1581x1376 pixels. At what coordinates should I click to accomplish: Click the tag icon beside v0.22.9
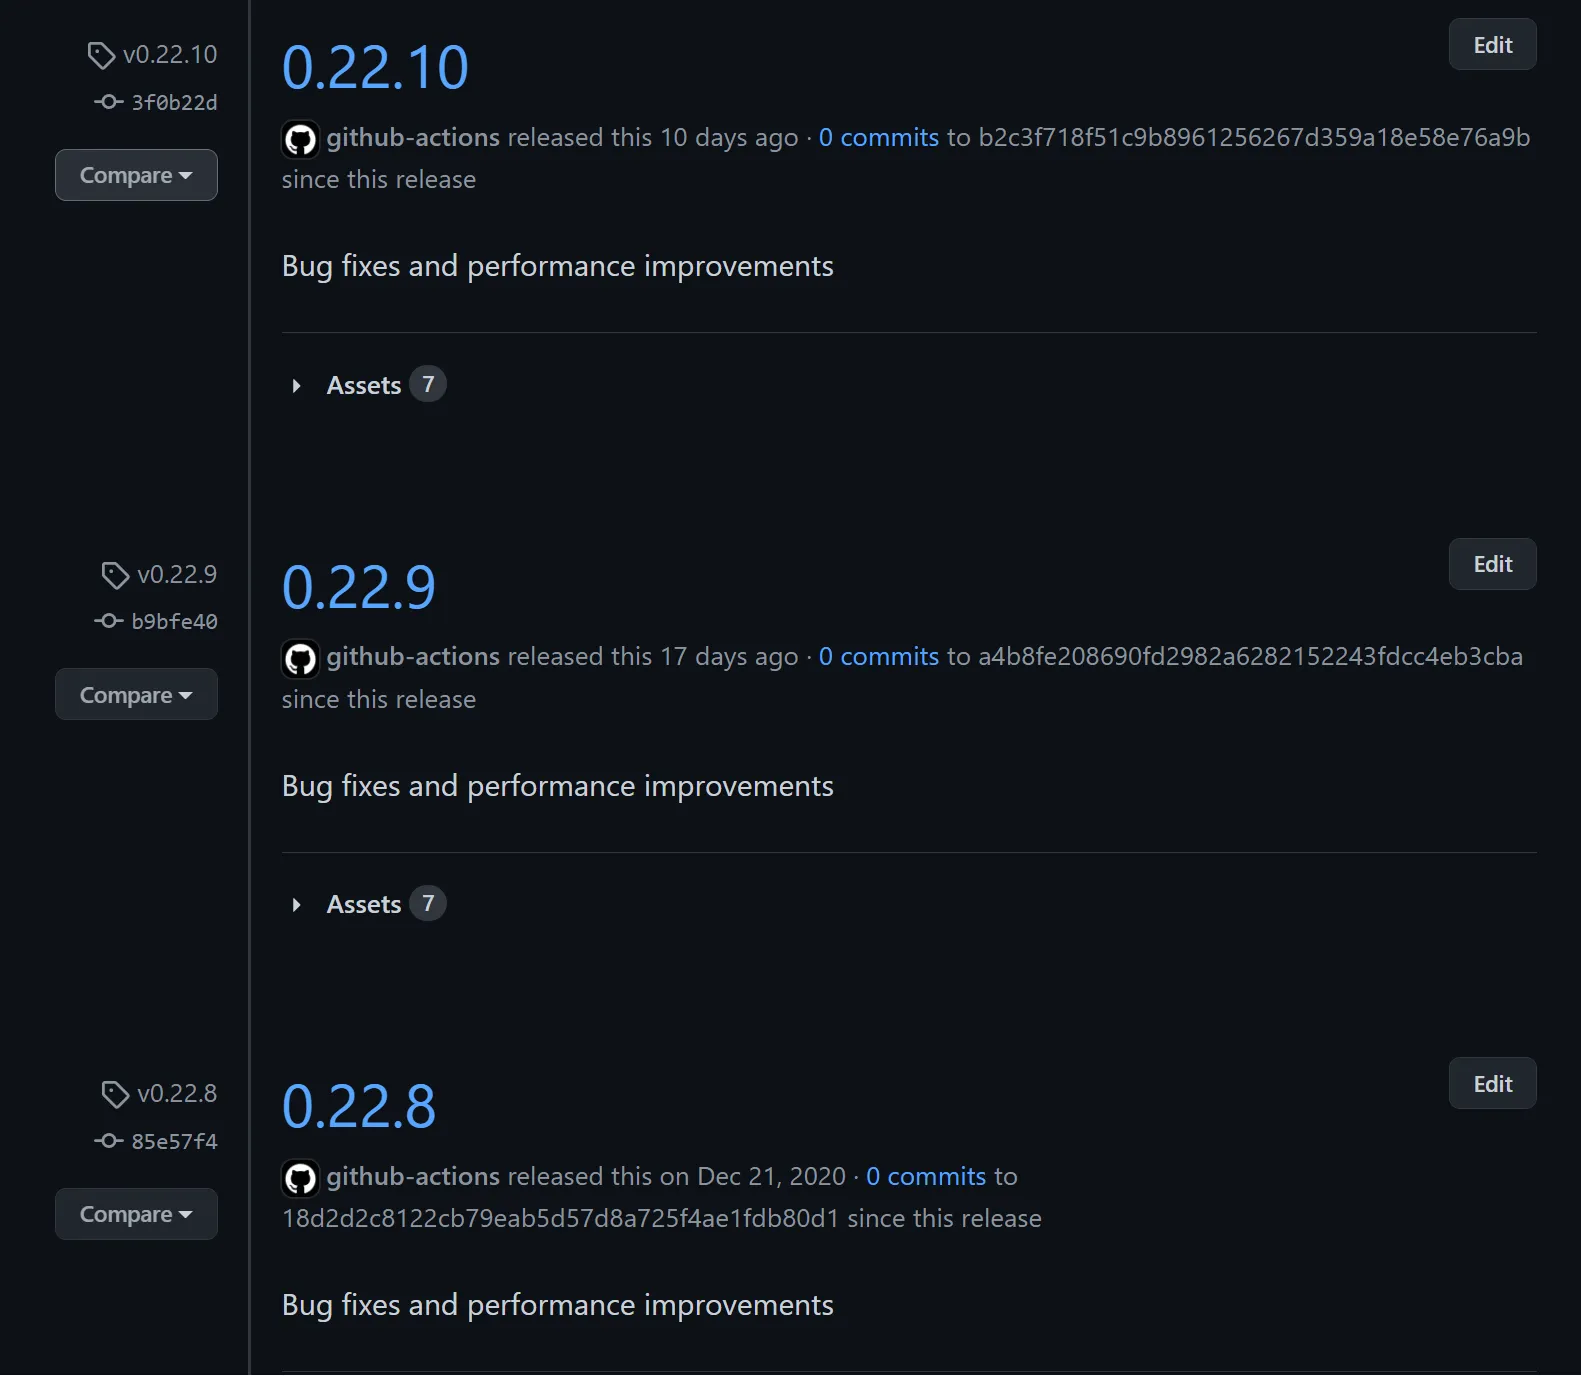(115, 575)
